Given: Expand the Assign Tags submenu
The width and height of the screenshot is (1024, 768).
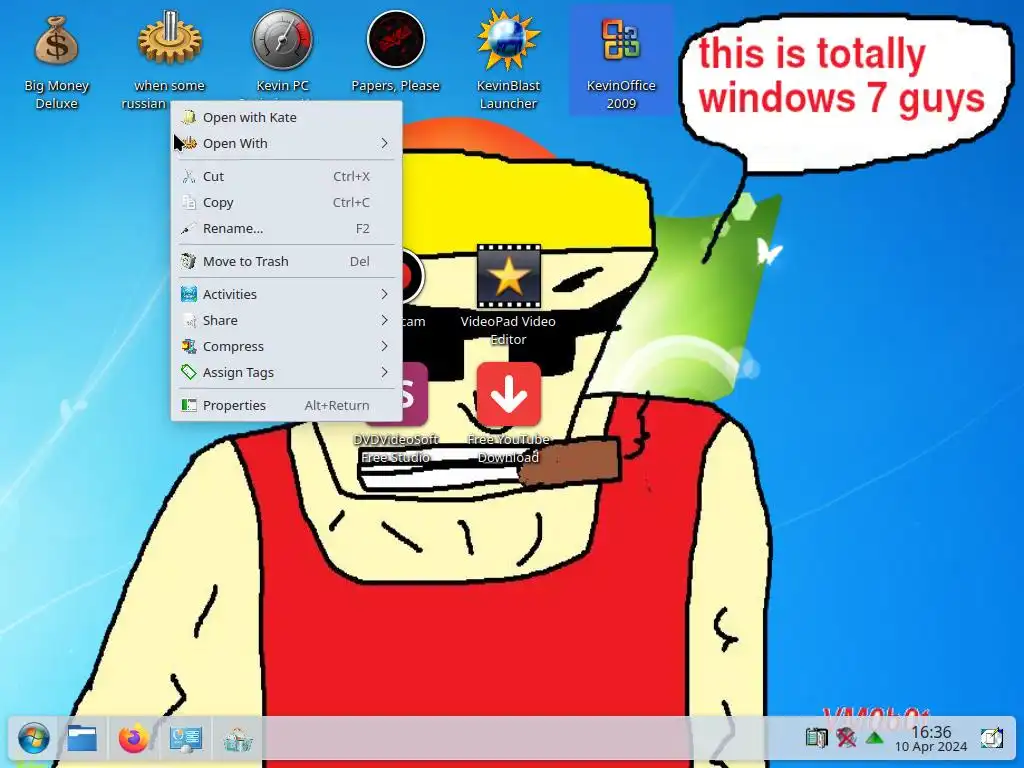Looking at the screenshot, I should pos(286,373).
